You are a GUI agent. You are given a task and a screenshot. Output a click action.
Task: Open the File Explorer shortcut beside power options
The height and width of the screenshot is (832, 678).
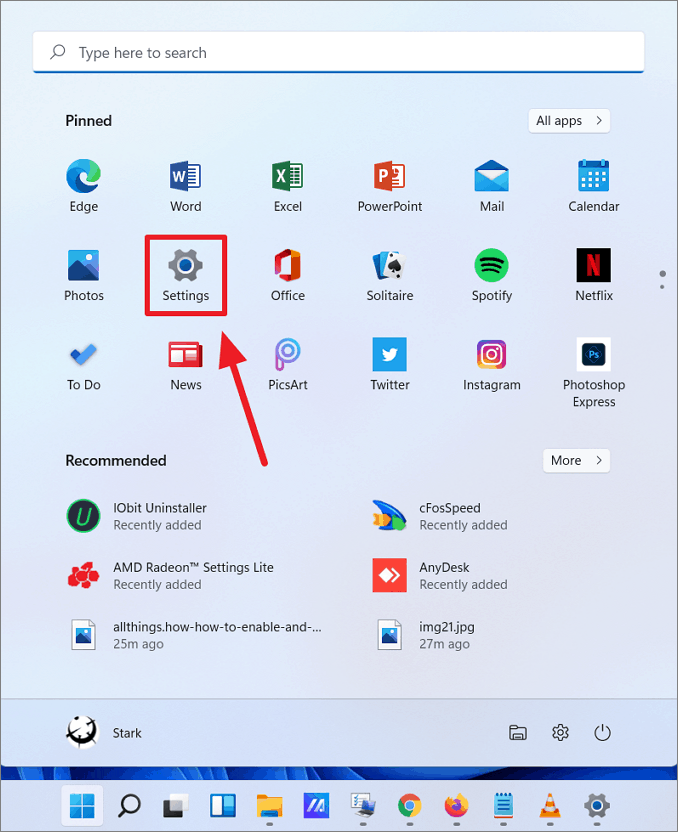pos(518,733)
